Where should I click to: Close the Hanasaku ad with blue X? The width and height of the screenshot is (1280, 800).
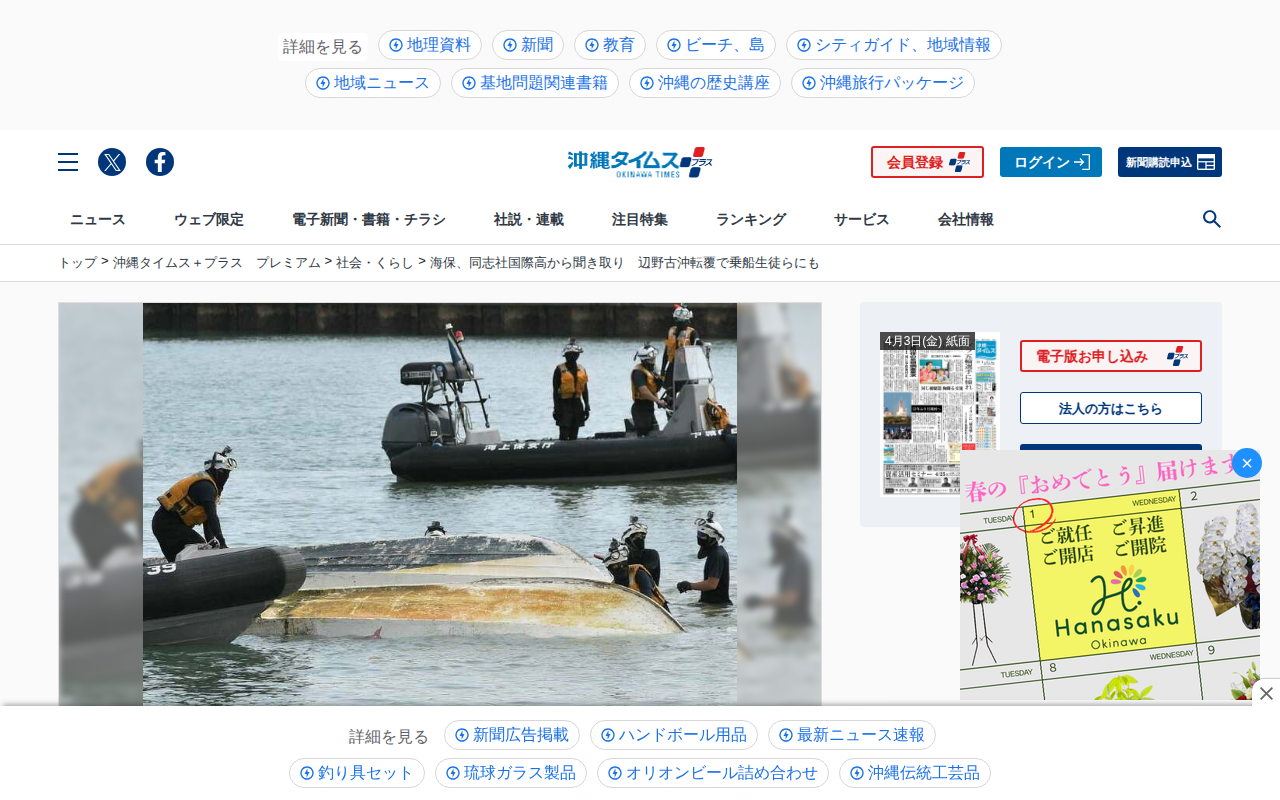[x=1247, y=463]
